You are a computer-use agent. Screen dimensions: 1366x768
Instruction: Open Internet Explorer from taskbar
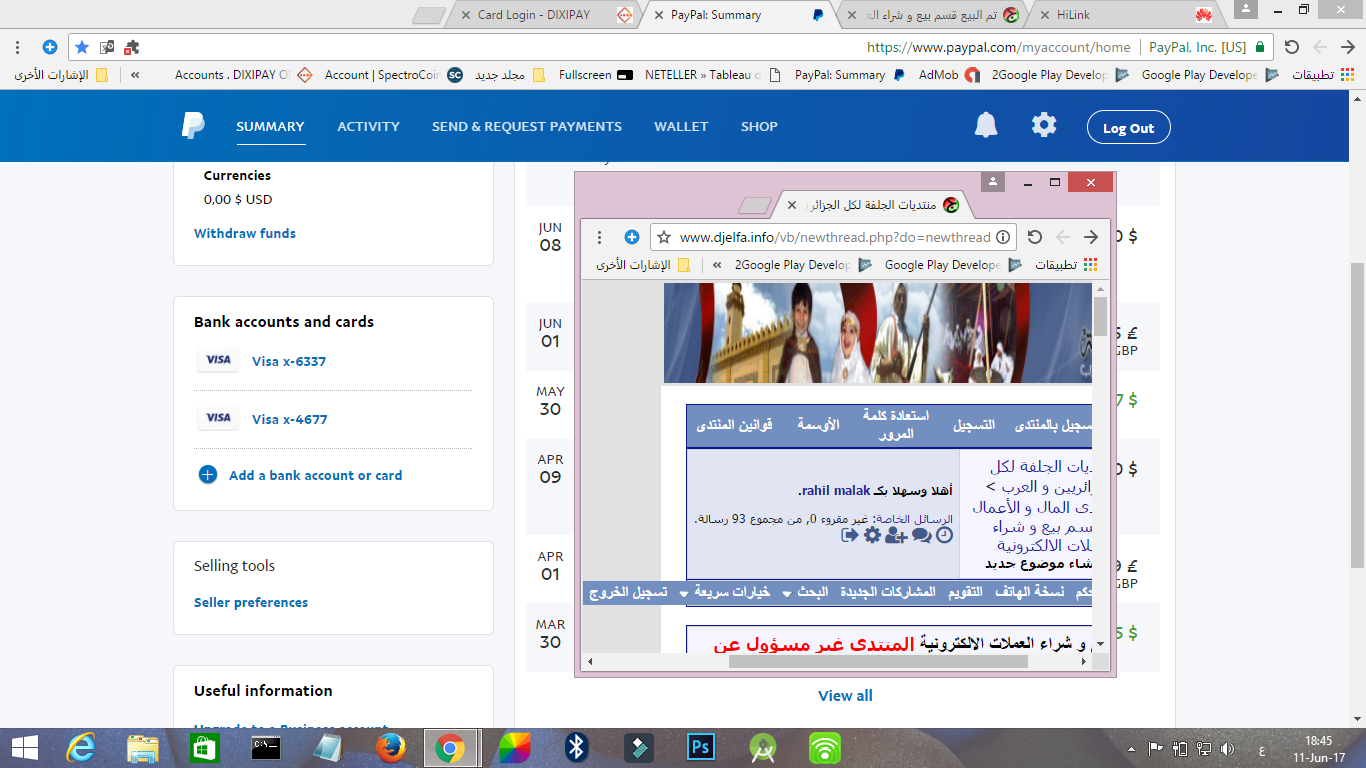(x=80, y=748)
